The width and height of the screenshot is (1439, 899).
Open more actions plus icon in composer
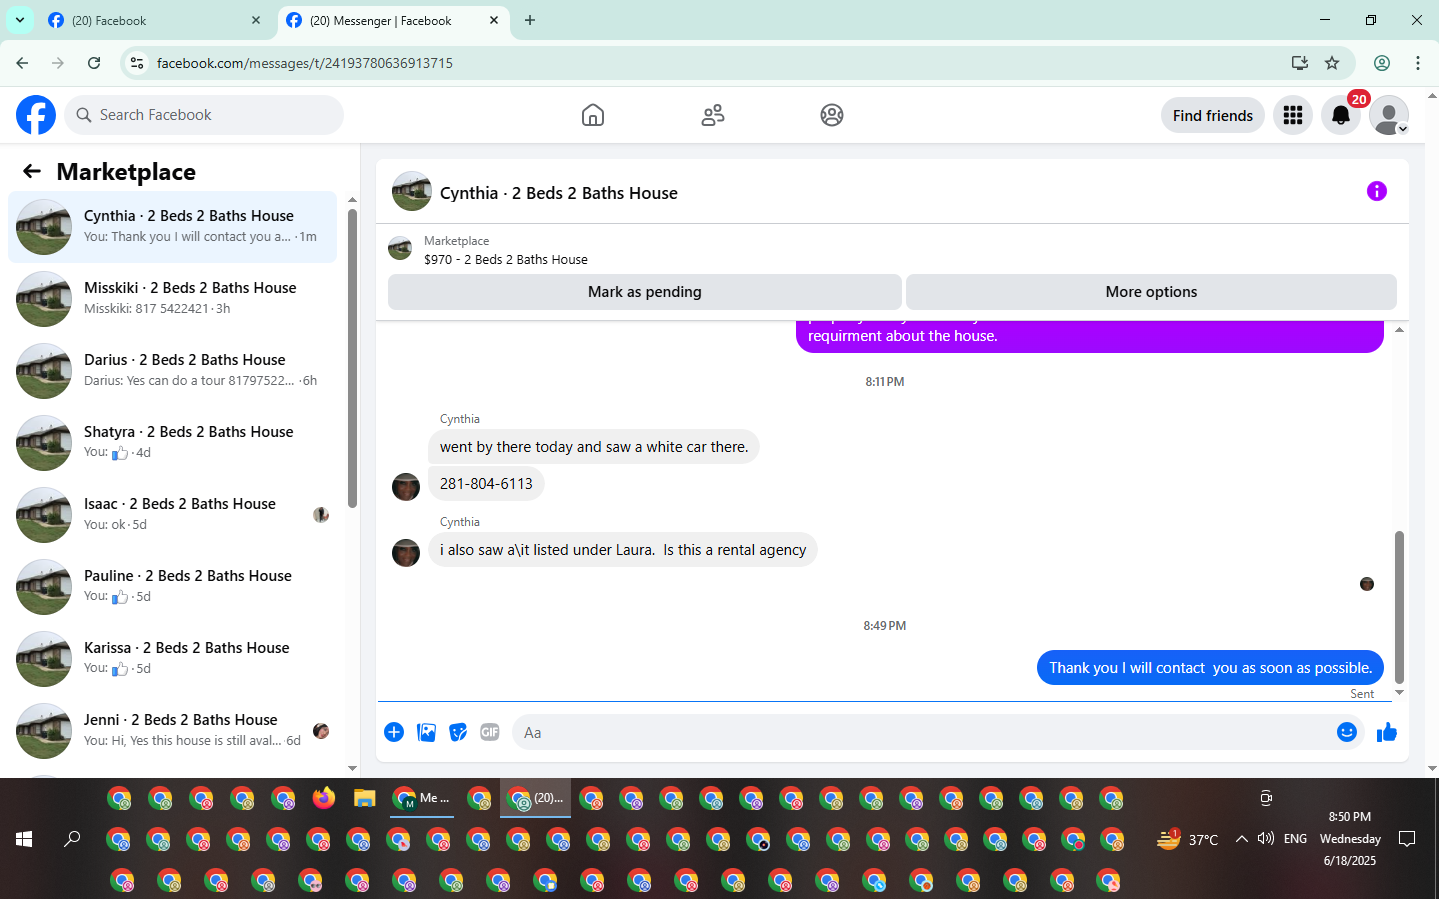394,732
